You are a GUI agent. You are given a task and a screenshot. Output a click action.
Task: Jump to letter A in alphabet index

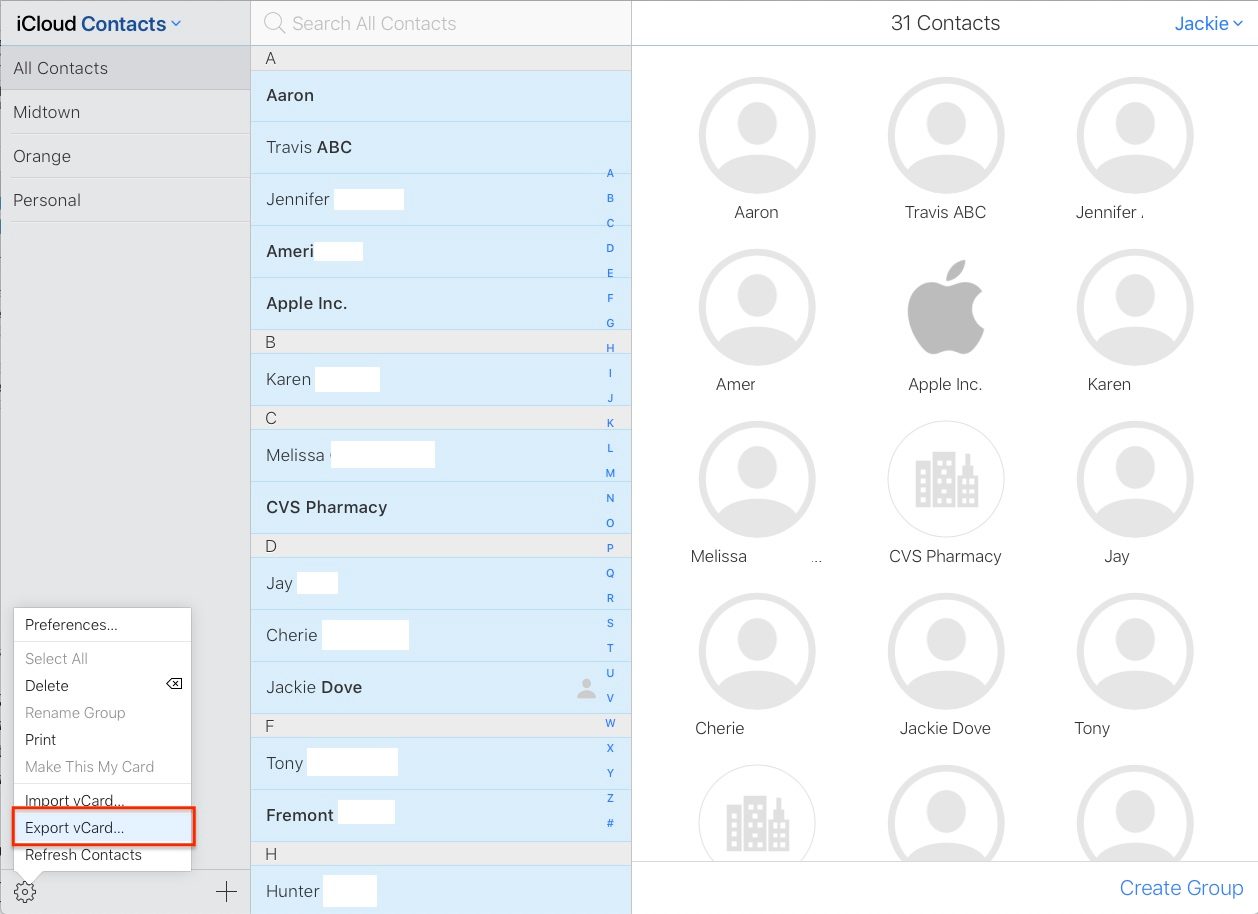coord(610,173)
